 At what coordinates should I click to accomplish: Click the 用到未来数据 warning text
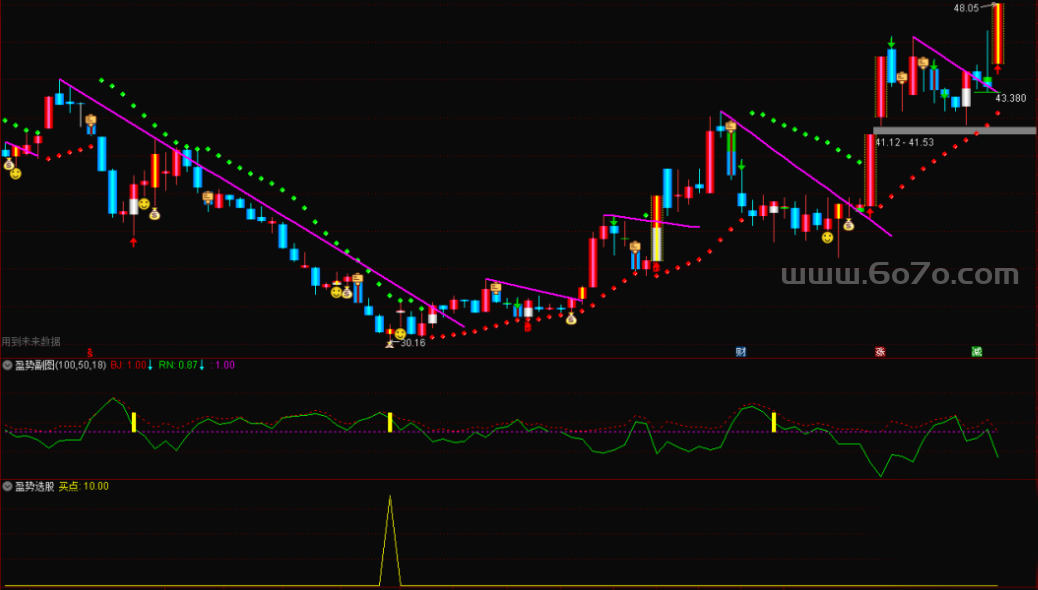click(31, 341)
